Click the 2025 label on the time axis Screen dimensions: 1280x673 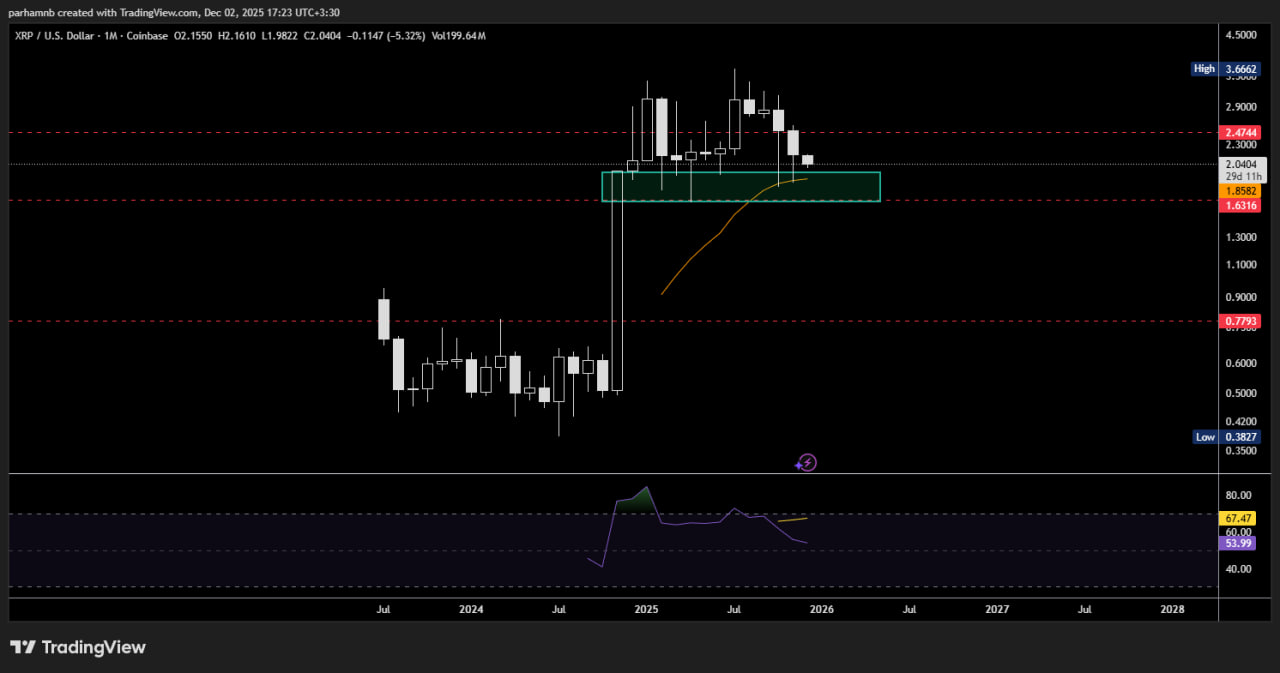coord(646,609)
